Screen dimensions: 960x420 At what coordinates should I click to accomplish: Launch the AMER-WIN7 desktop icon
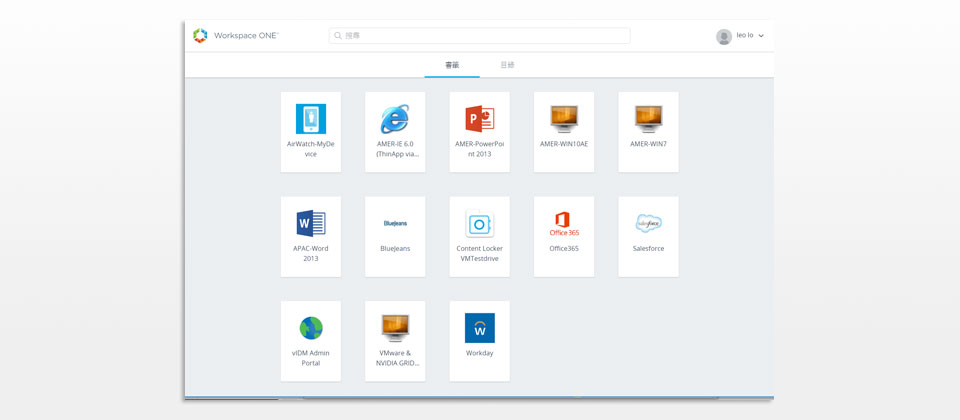(648, 119)
